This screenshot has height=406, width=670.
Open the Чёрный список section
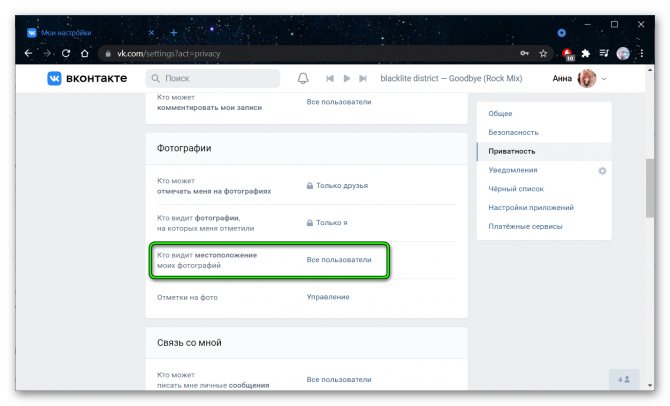pyautogui.click(x=516, y=189)
